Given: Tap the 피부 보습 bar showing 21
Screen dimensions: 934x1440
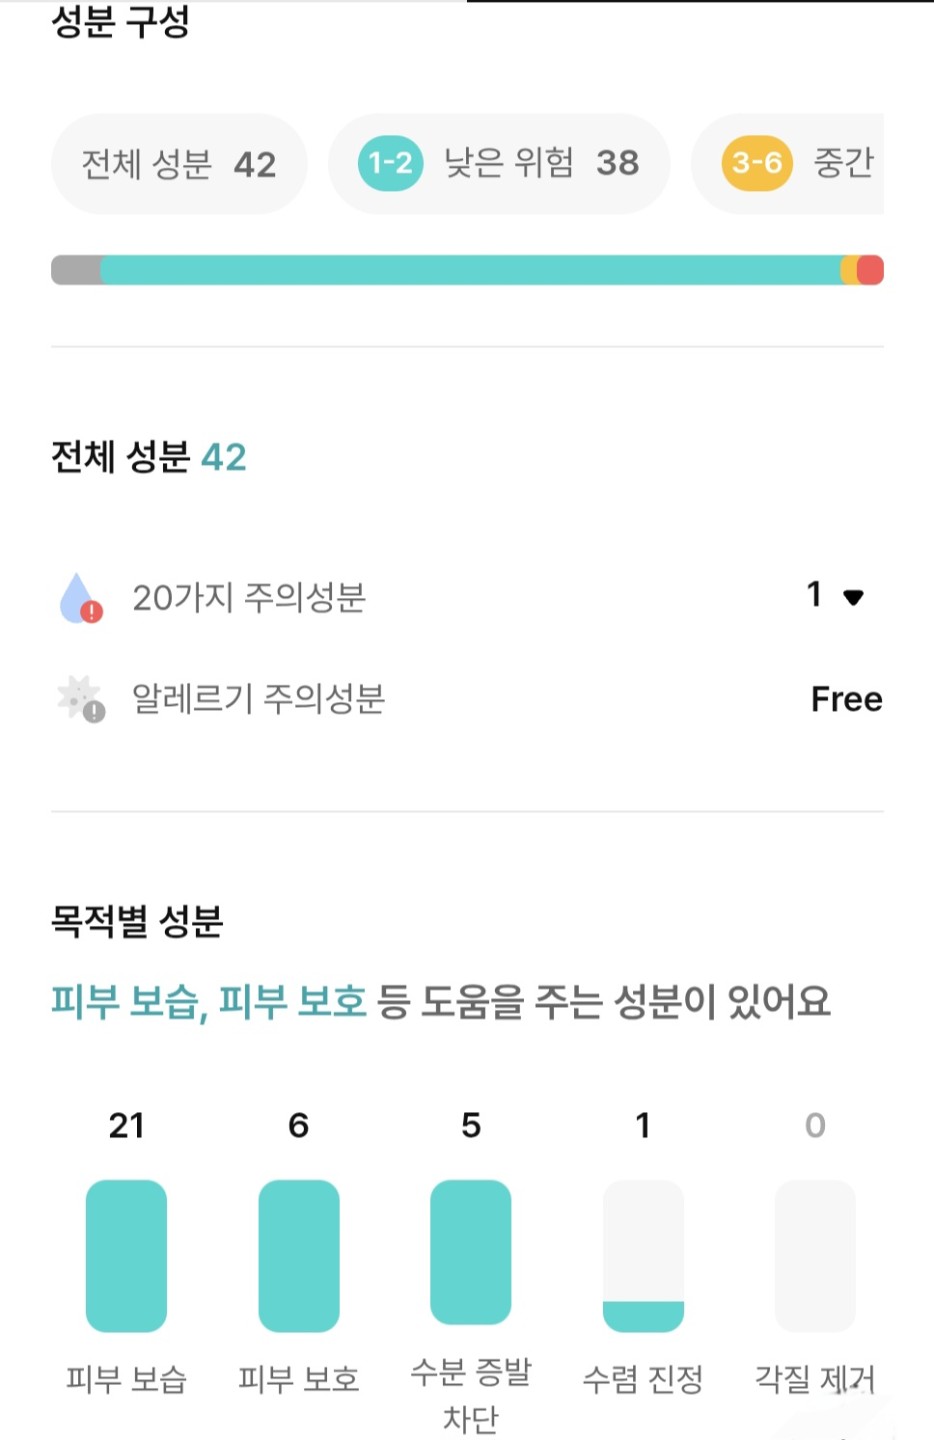Looking at the screenshot, I should [x=126, y=1255].
